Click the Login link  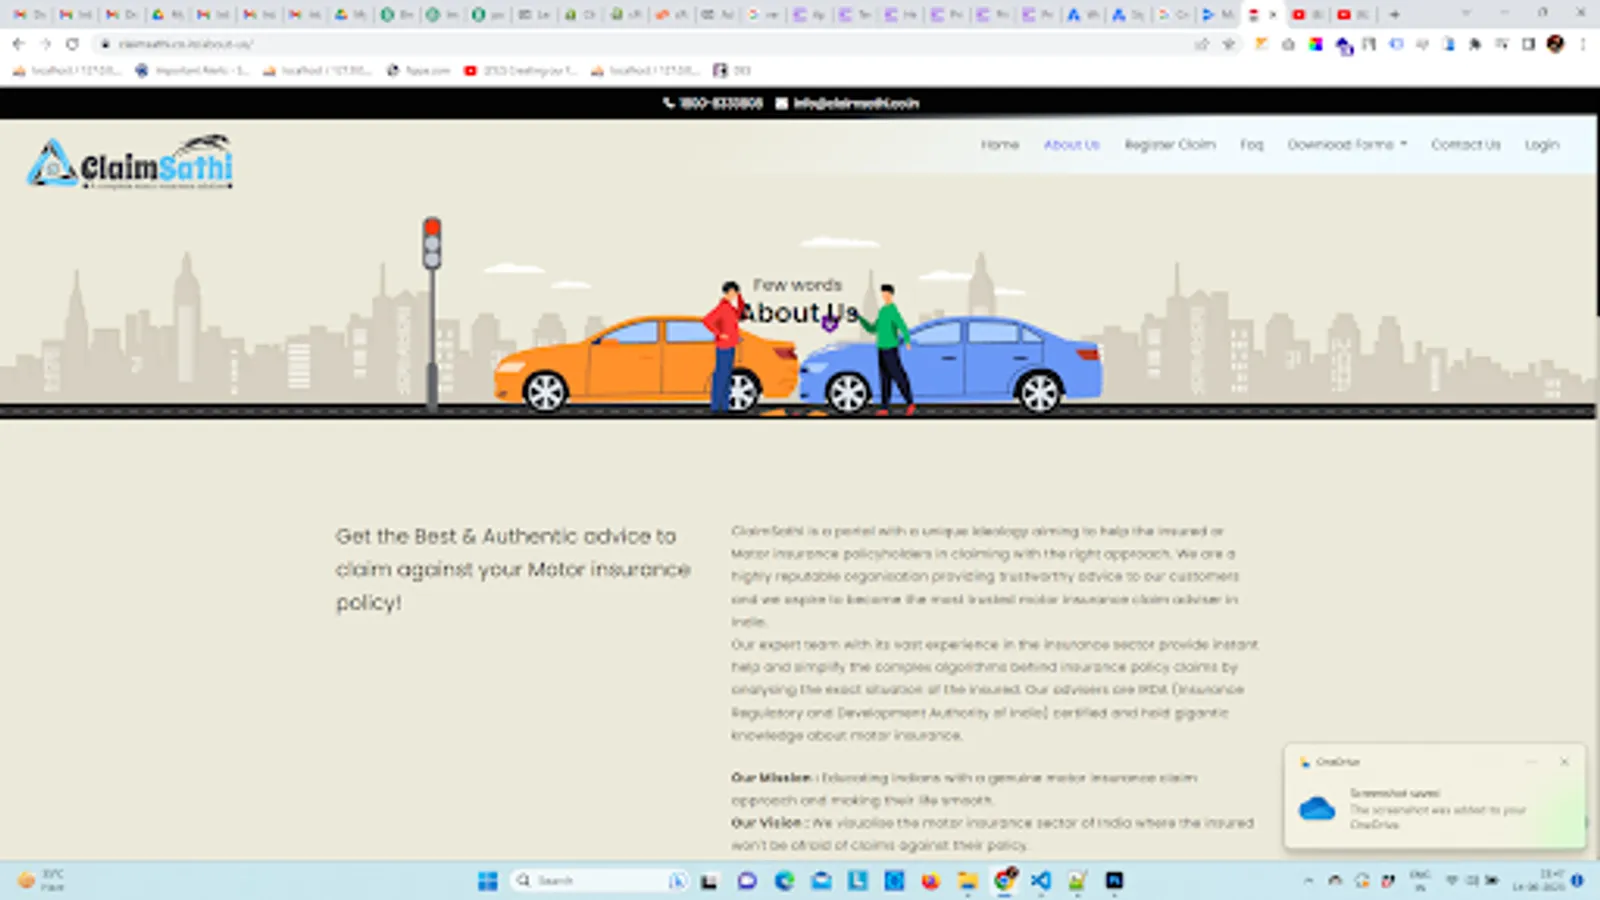pyautogui.click(x=1541, y=145)
